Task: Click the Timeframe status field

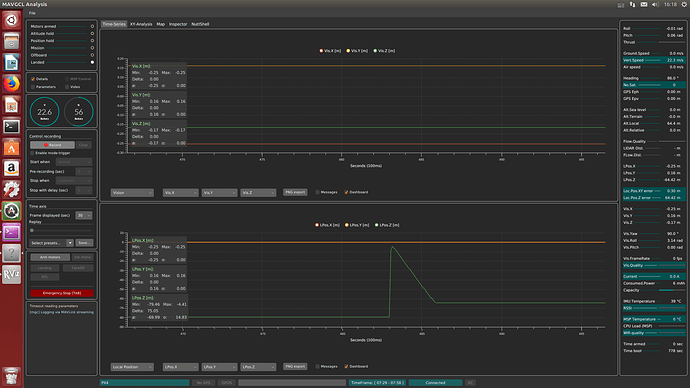Action: tap(378, 383)
